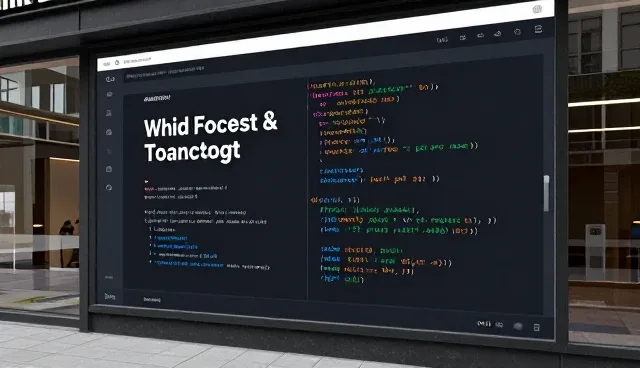The height and width of the screenshot is (368, 640).
Task: Click the browser address bar URL field
Action: pyautogui.click(x=137, y=60)
